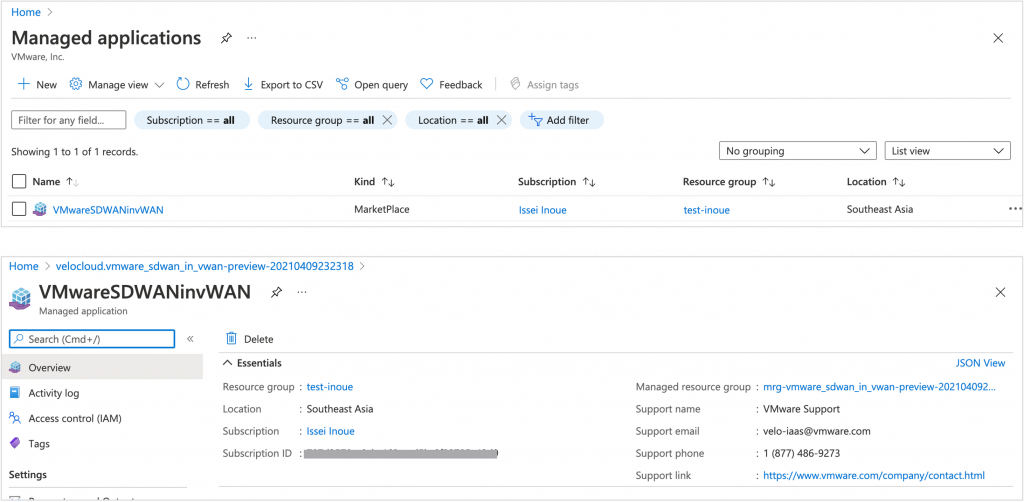Click the Feedback heart icon
This screenshot has height=502, width=1024.
427,85
